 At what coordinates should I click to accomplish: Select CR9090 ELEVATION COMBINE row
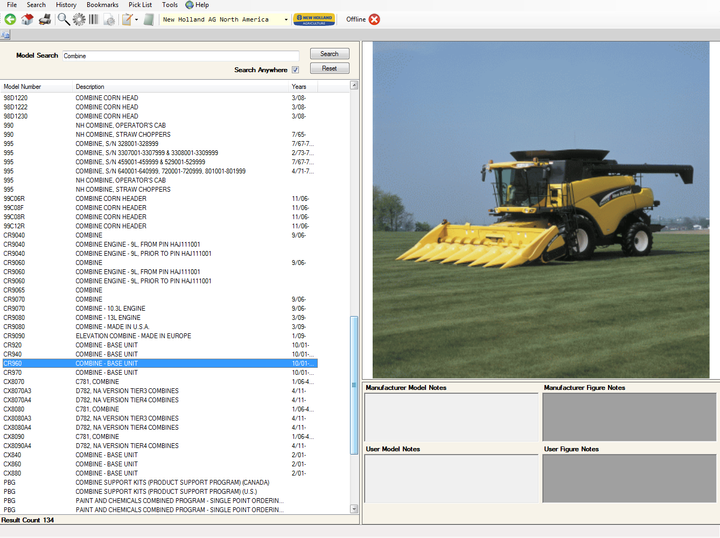[159, 336]
